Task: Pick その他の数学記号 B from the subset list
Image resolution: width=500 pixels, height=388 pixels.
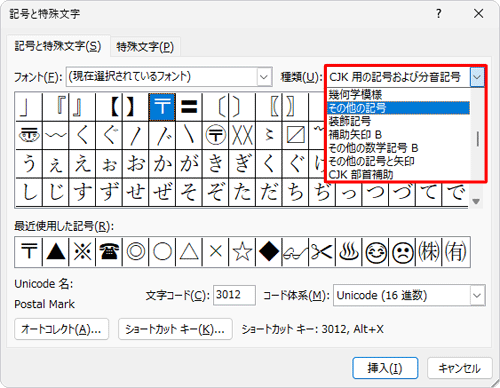Action: 399,148
